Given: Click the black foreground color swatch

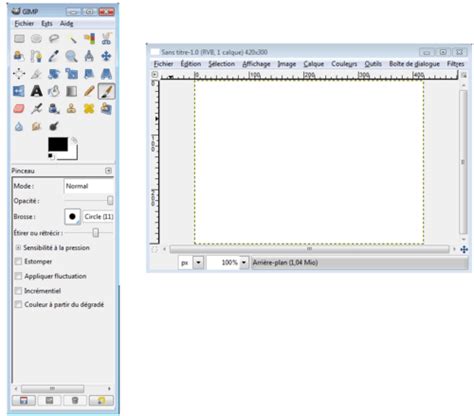Looking at the screenshot, I should click(58, 145).
